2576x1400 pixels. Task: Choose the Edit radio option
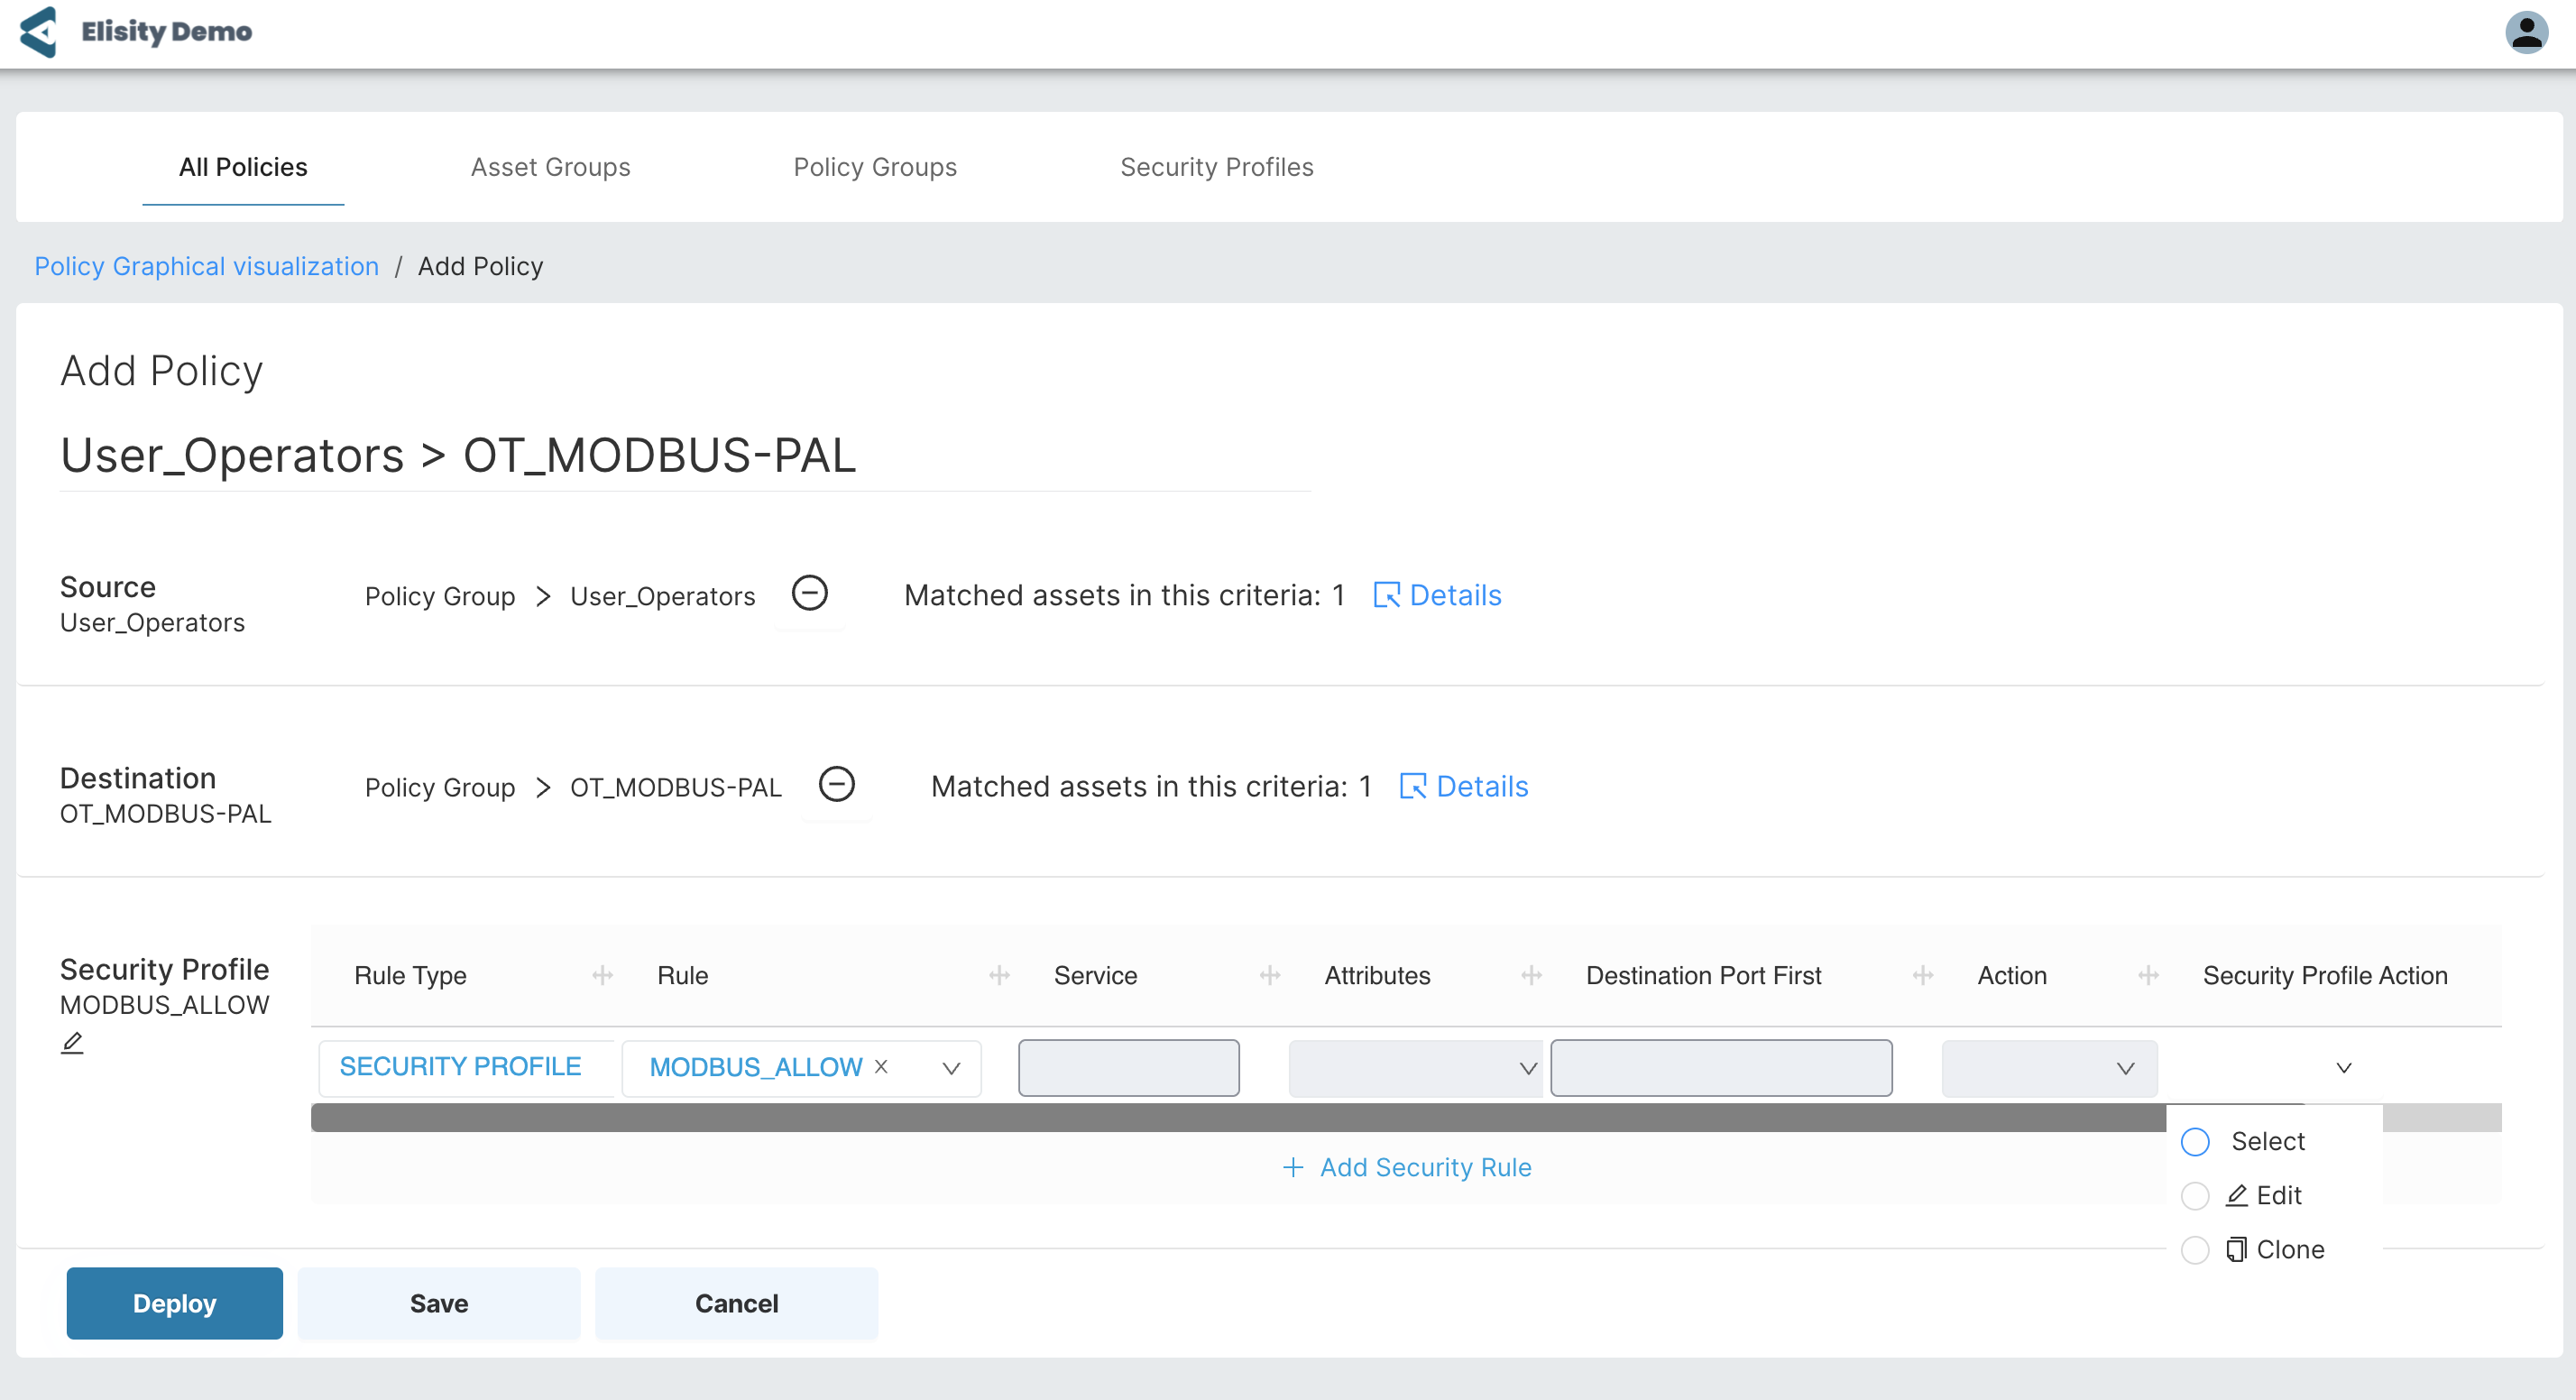2195,1195
